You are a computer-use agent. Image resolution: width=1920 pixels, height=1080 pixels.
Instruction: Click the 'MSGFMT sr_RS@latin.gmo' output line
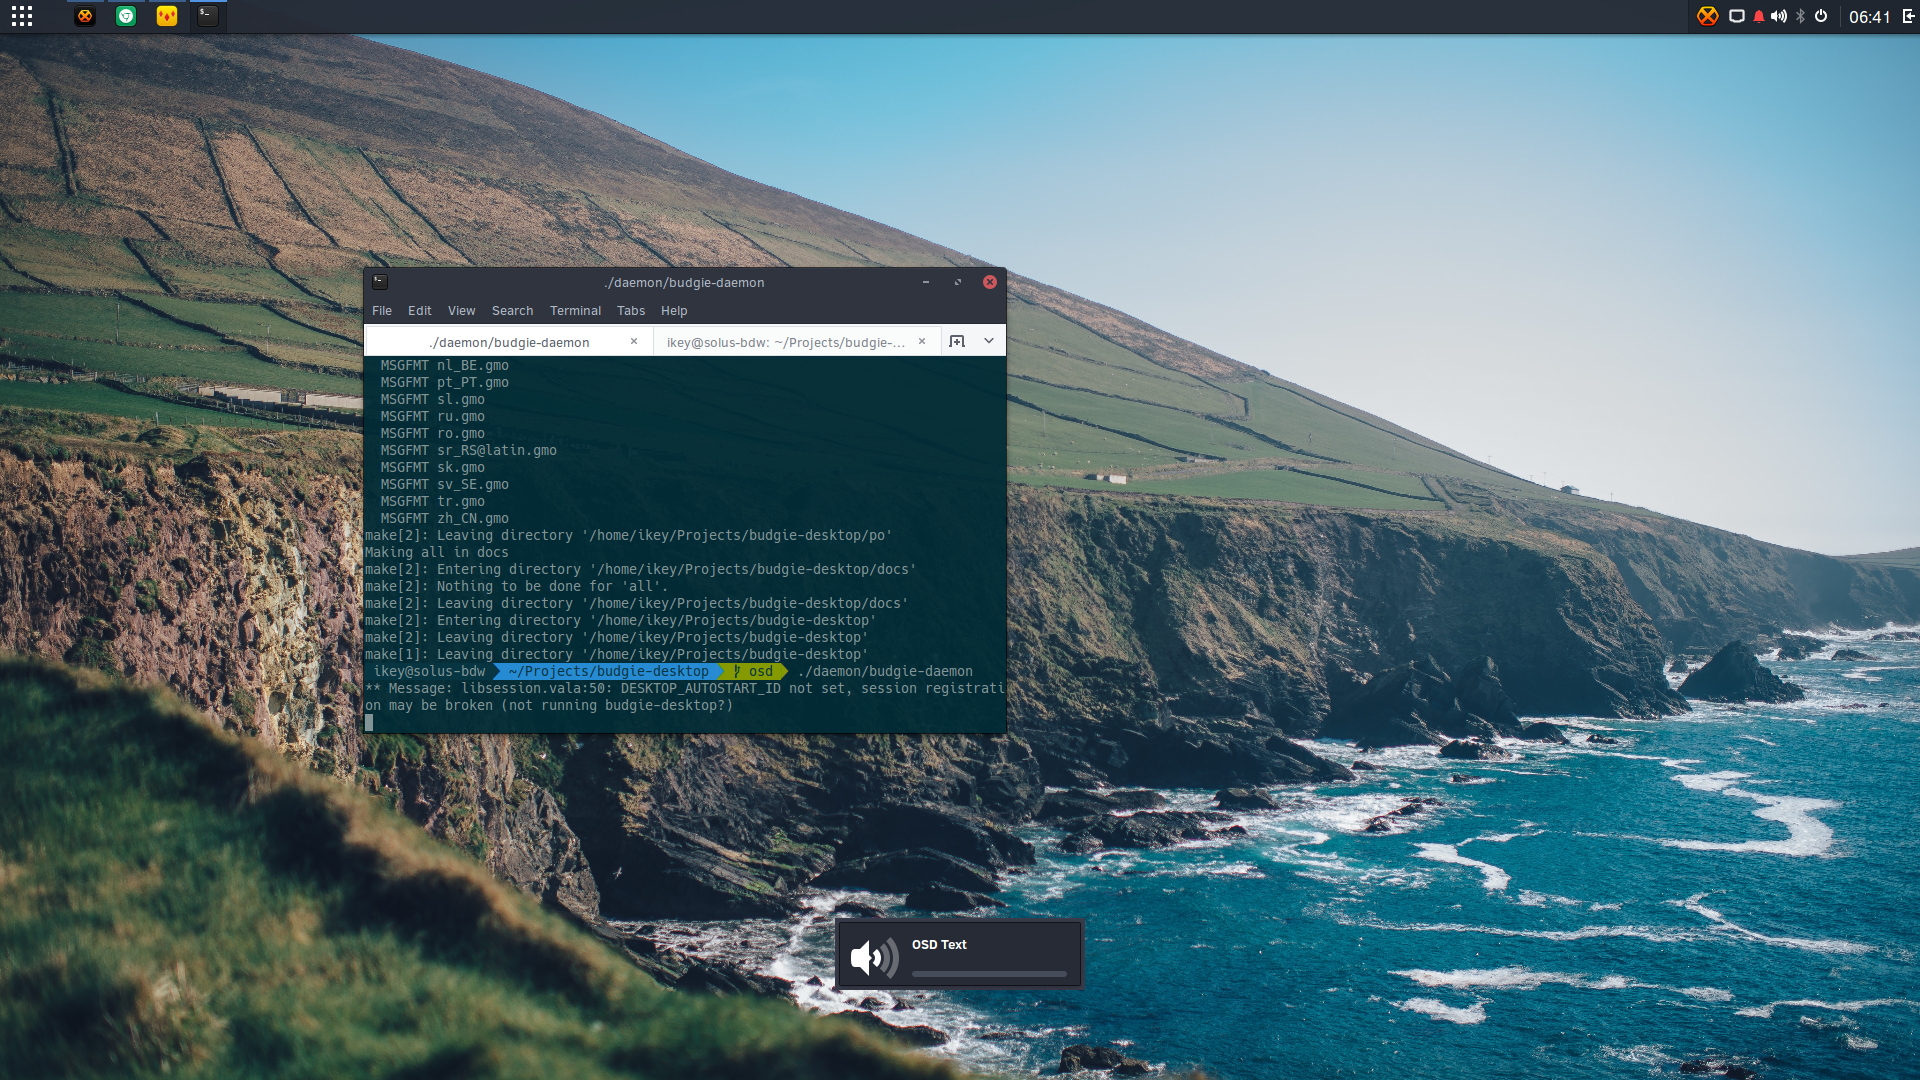point(469,451)
